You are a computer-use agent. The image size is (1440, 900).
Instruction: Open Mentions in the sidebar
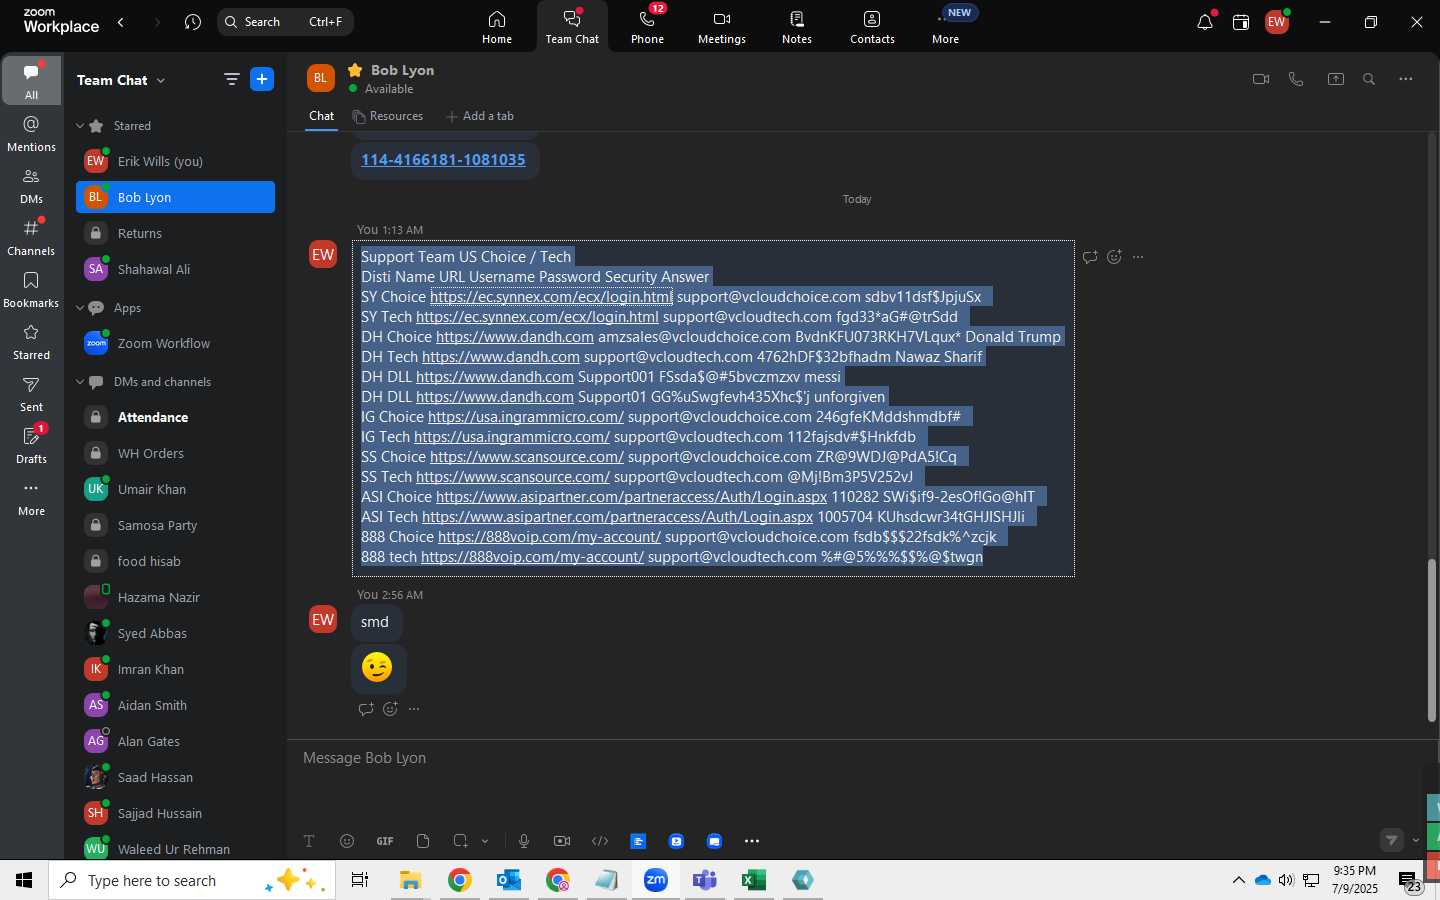click(31, 133)
